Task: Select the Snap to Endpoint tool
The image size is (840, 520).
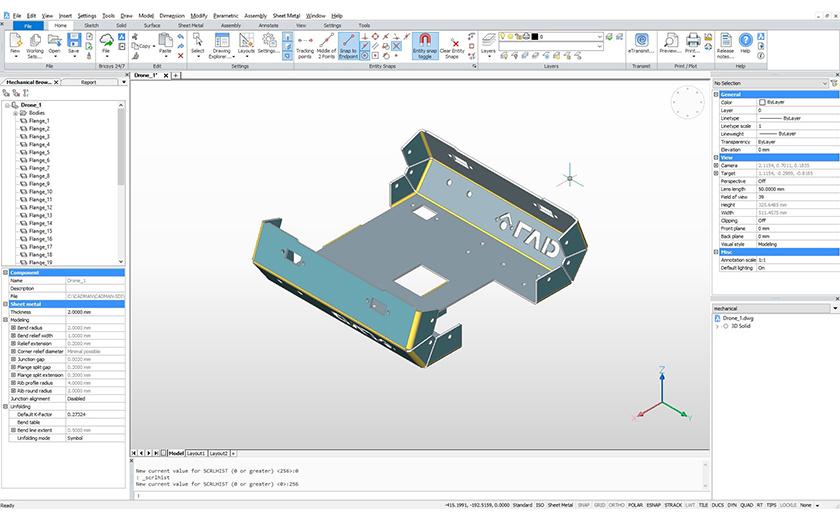Action: (349, 43)
